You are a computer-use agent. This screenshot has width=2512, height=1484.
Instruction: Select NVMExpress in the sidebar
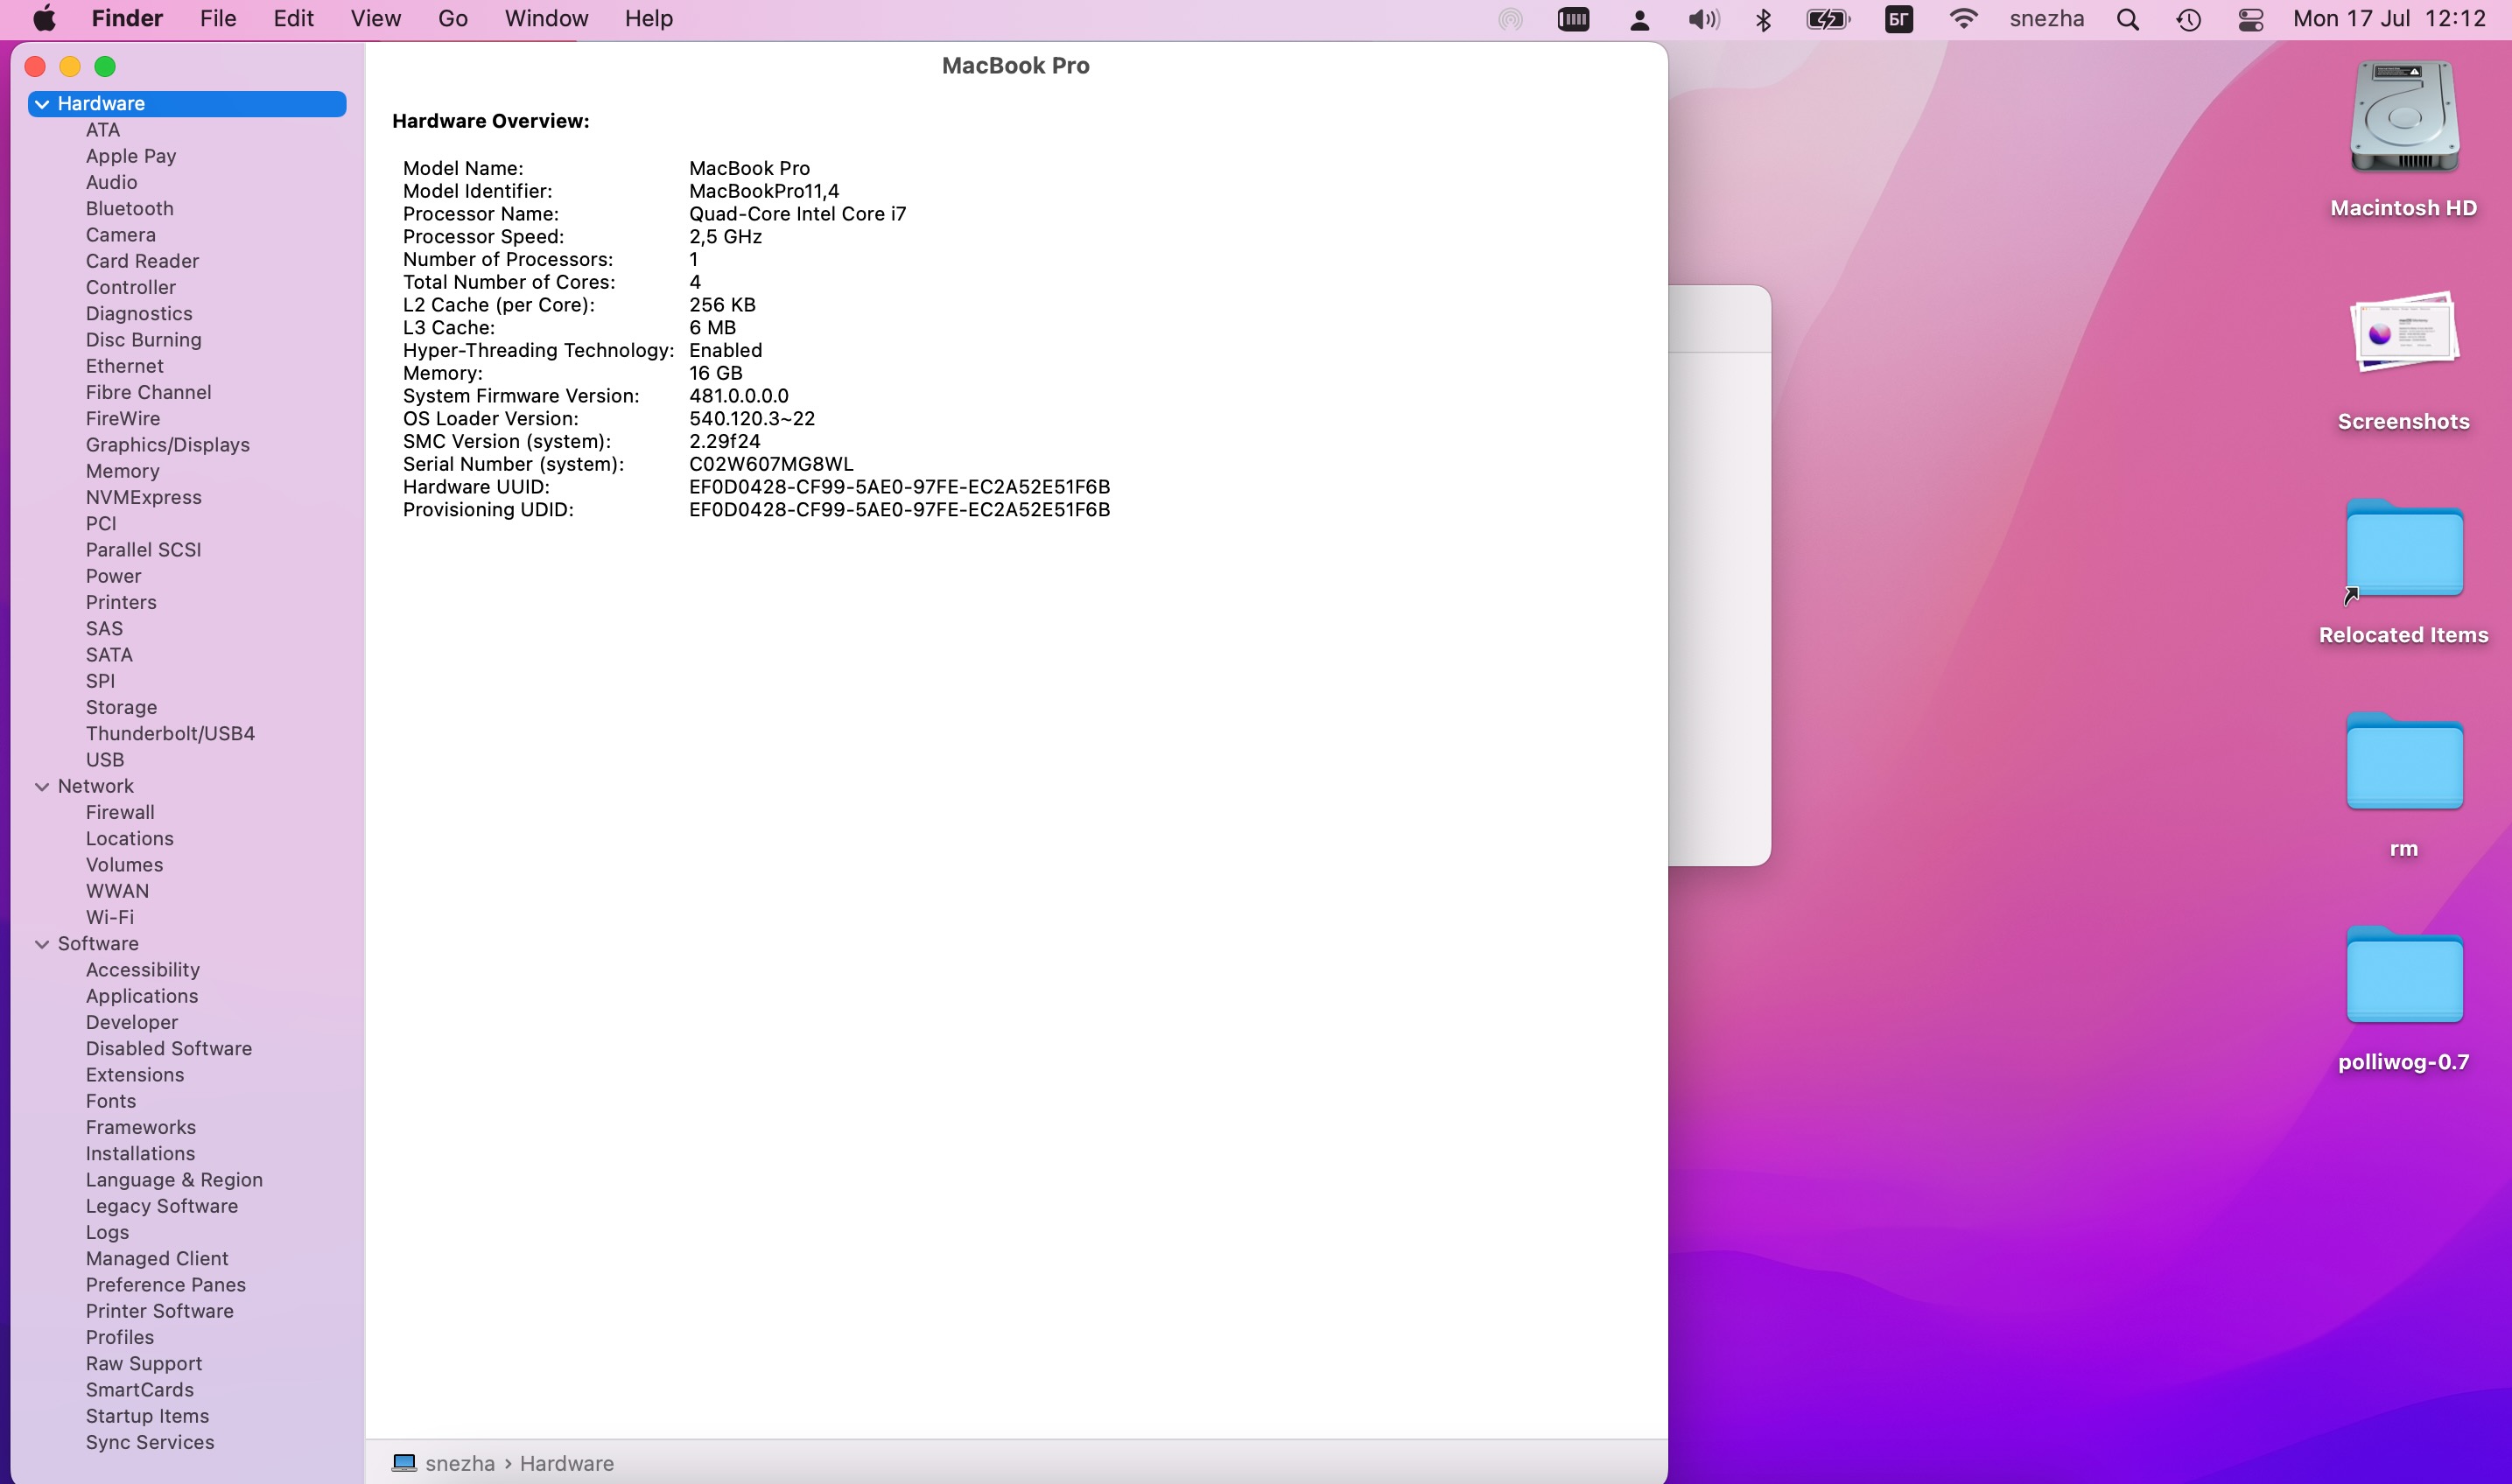(143, 497)
